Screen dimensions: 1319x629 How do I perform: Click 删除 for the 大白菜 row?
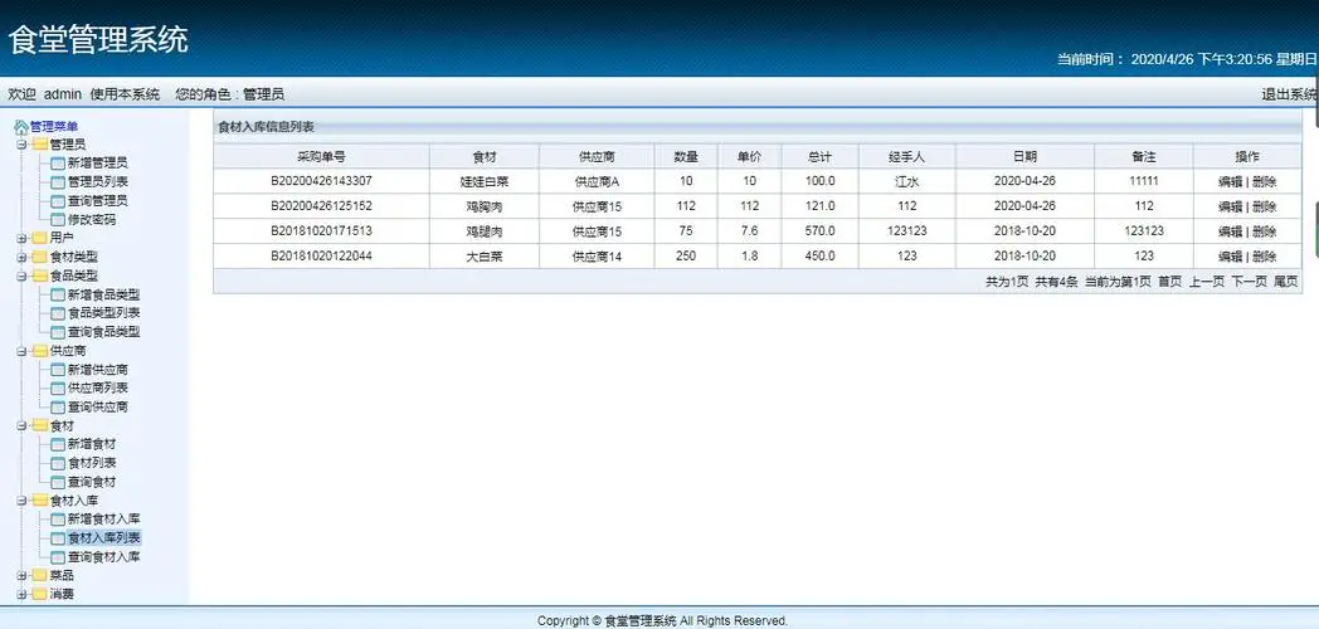1265,257
